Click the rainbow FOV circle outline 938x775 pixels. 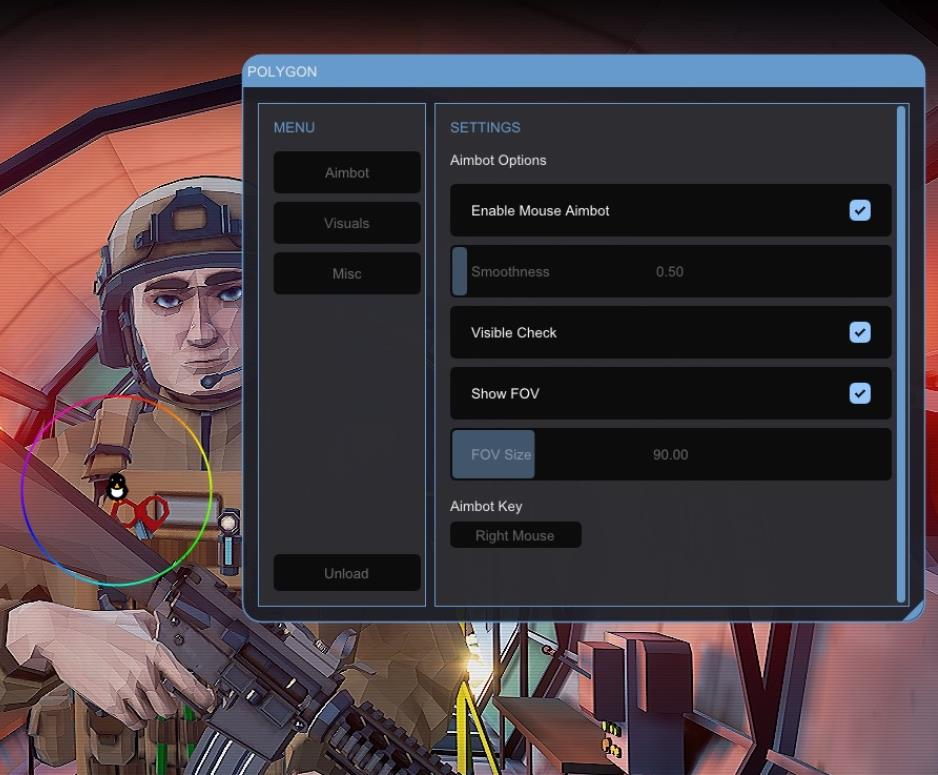210,489
